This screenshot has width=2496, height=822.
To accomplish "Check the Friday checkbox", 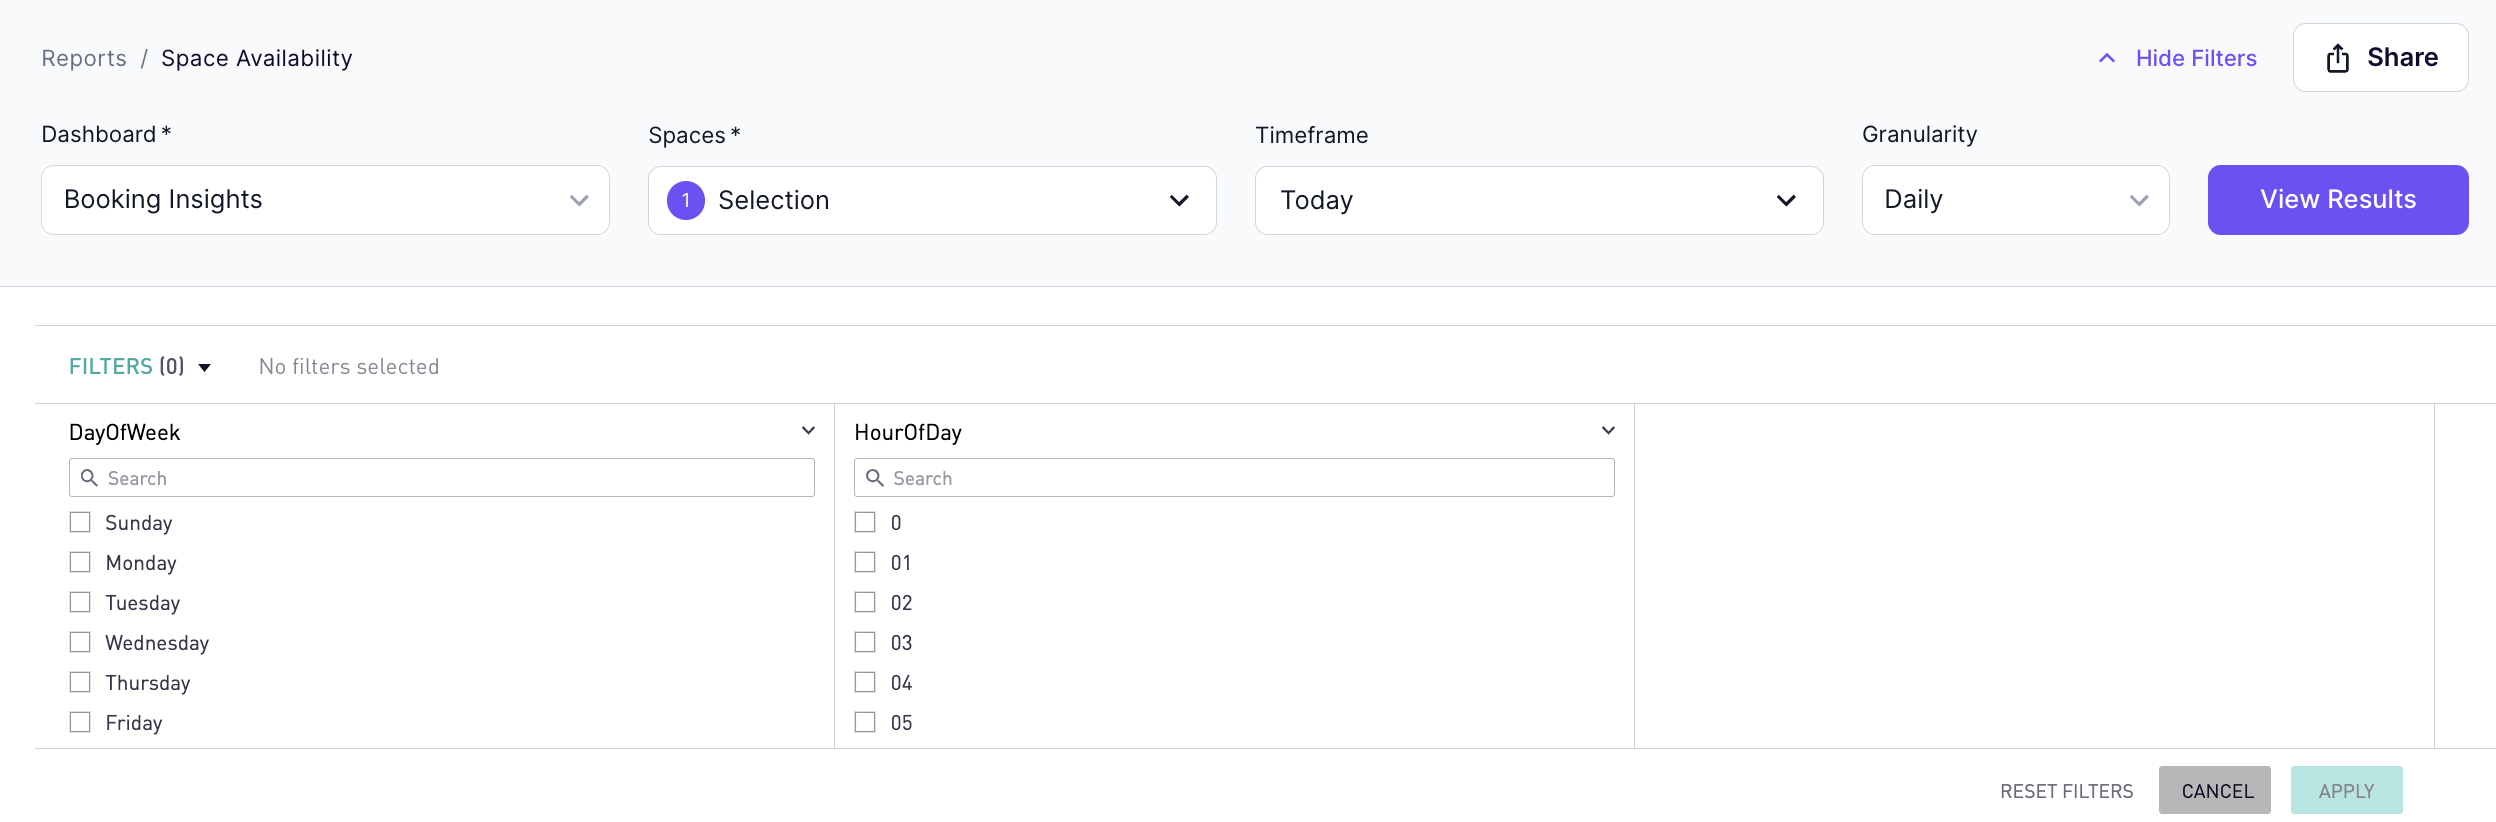I will (x=80, y=722).
